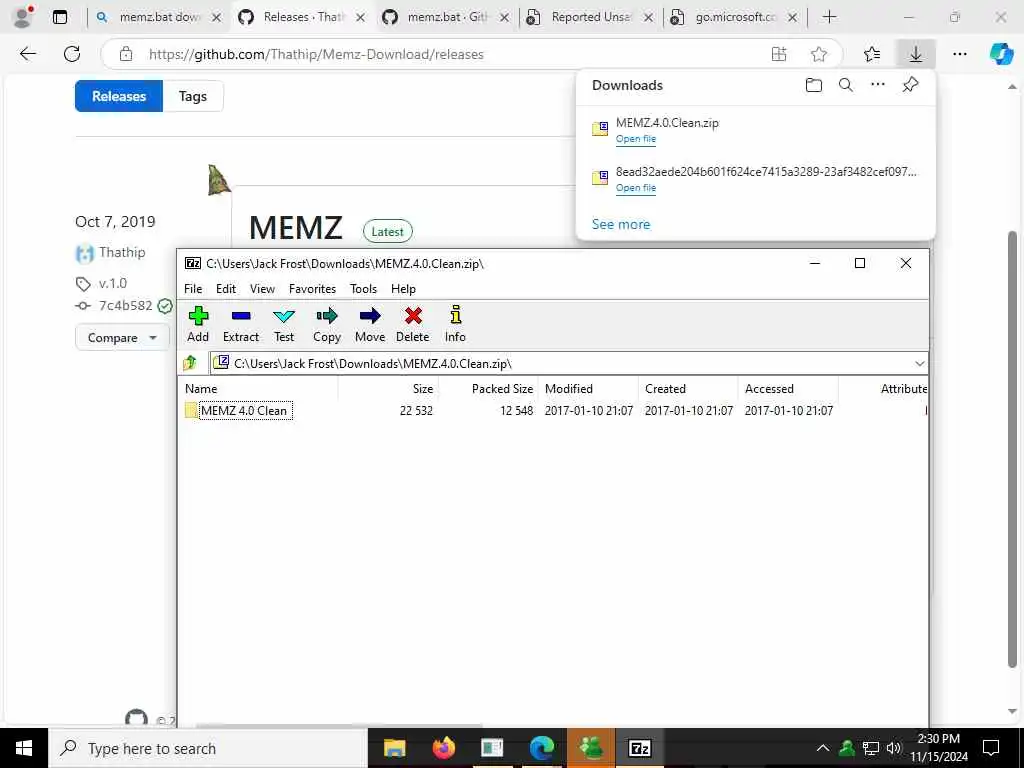The image size is (1024, 768).
Task: Click the Windows taskbar search box
Action: coord(208,748)
